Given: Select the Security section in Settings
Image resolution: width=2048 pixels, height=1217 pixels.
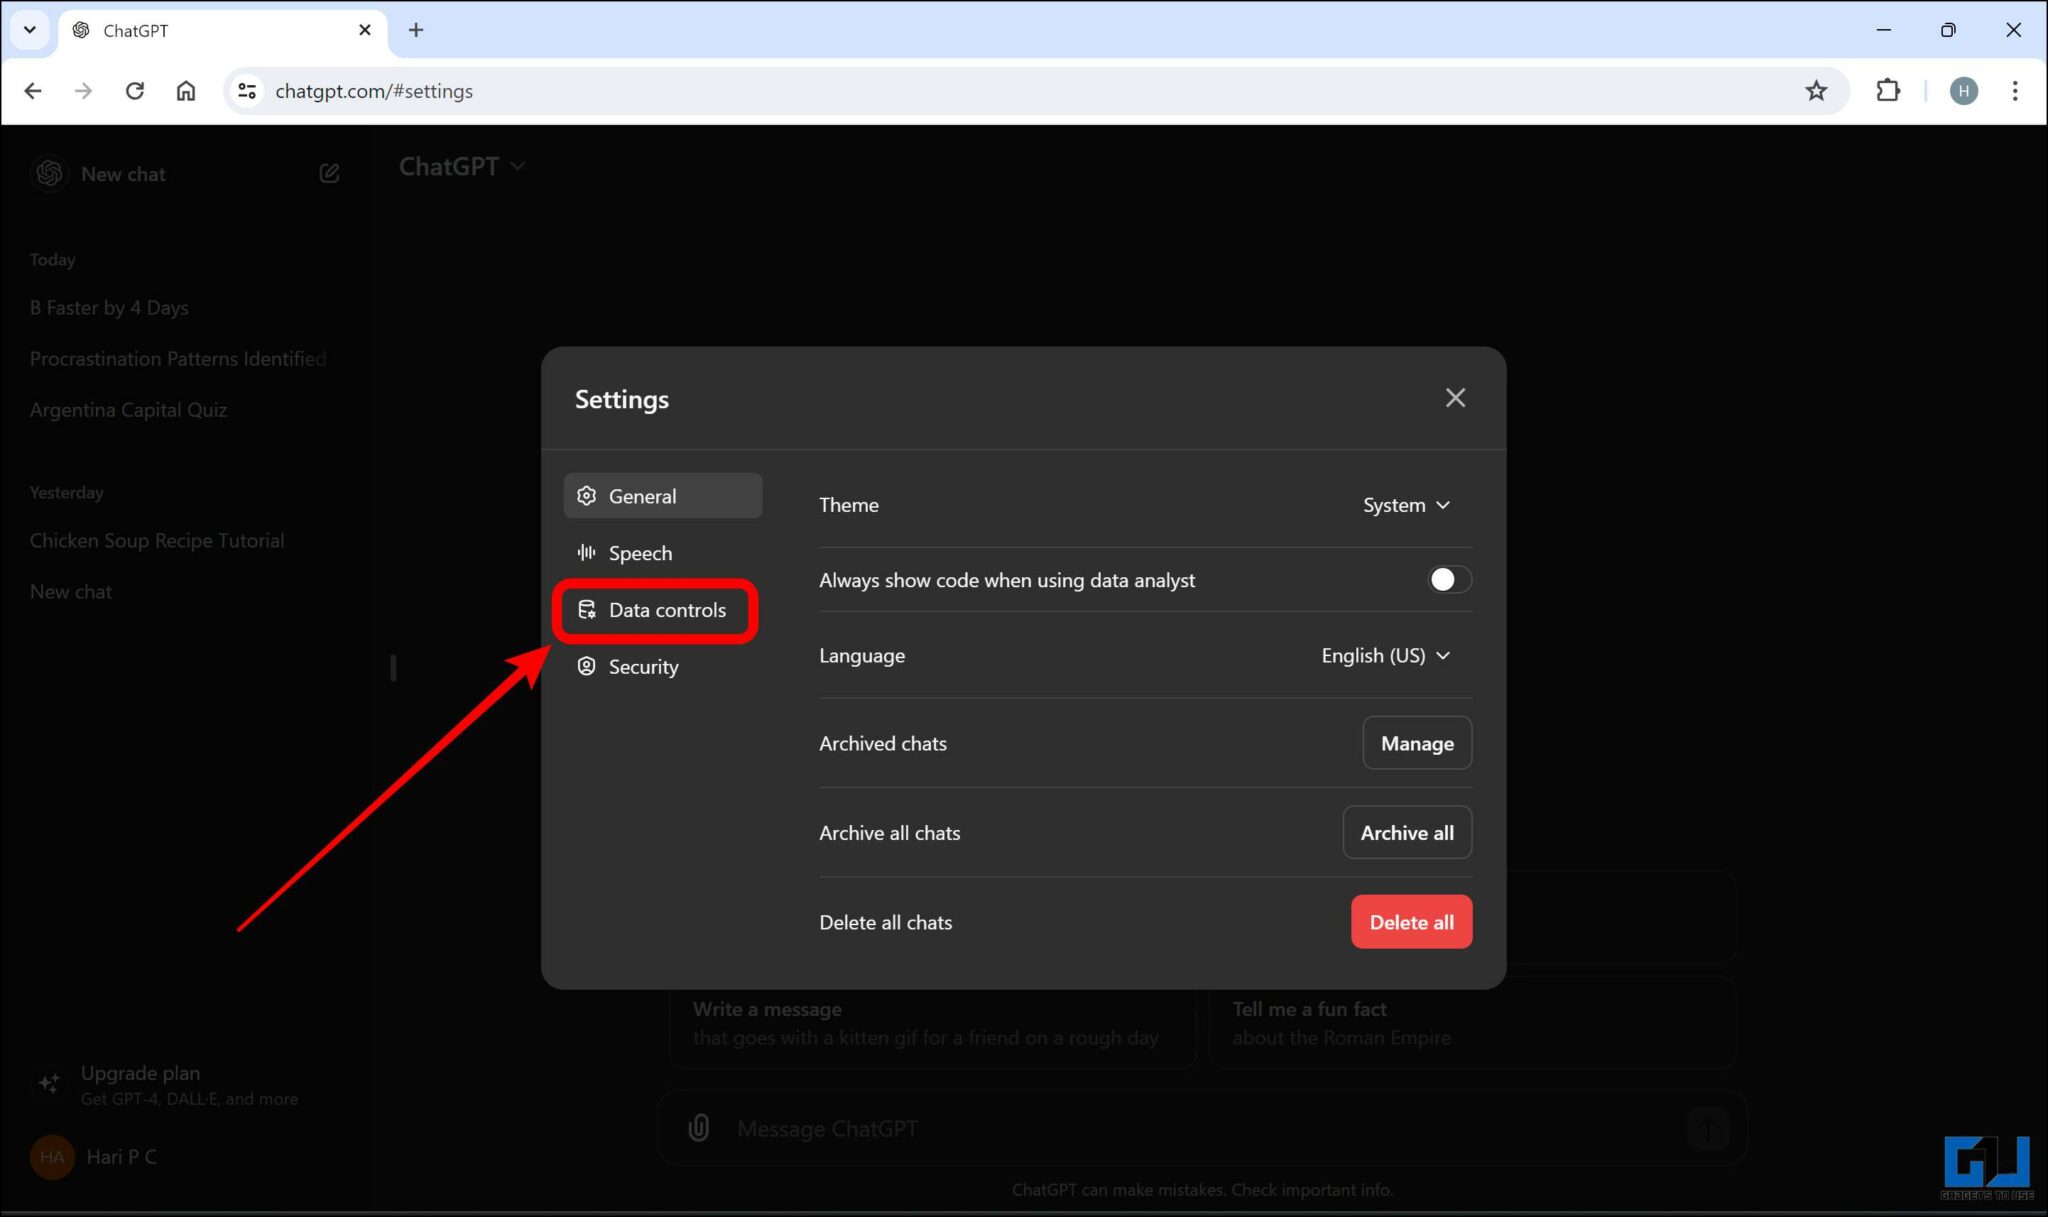Looking at the screenshot, I should pyautogui.click(x=643, y=666).
